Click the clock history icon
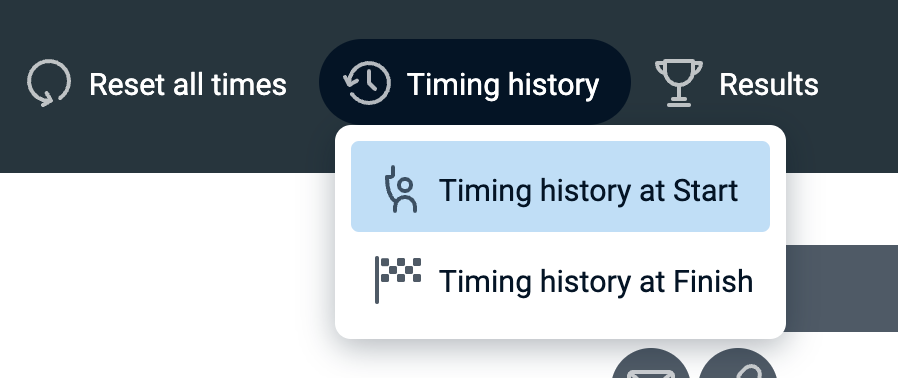The width and height of the screenshot is (898, 378). (367, 83)
